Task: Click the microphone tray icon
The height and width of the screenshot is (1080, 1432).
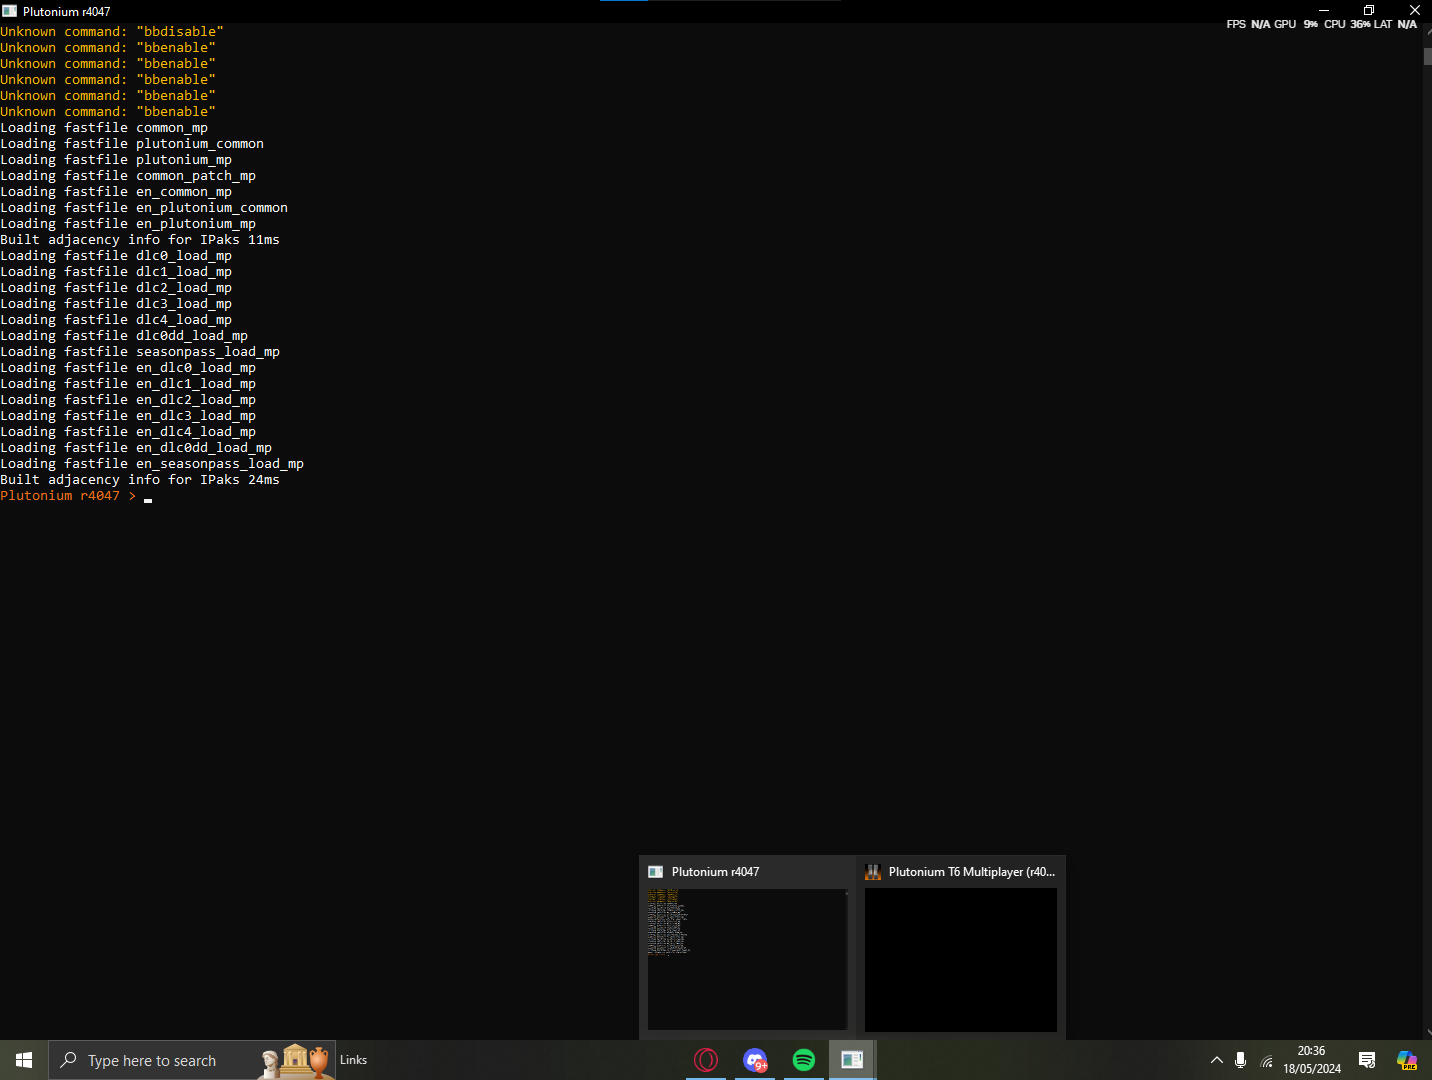Action: click(1241, 1060)
